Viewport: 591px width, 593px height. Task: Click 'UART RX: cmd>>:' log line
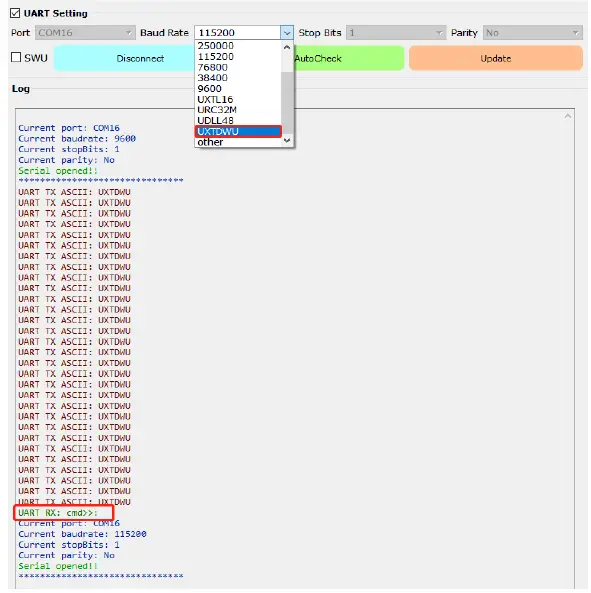tap(58, 513)
